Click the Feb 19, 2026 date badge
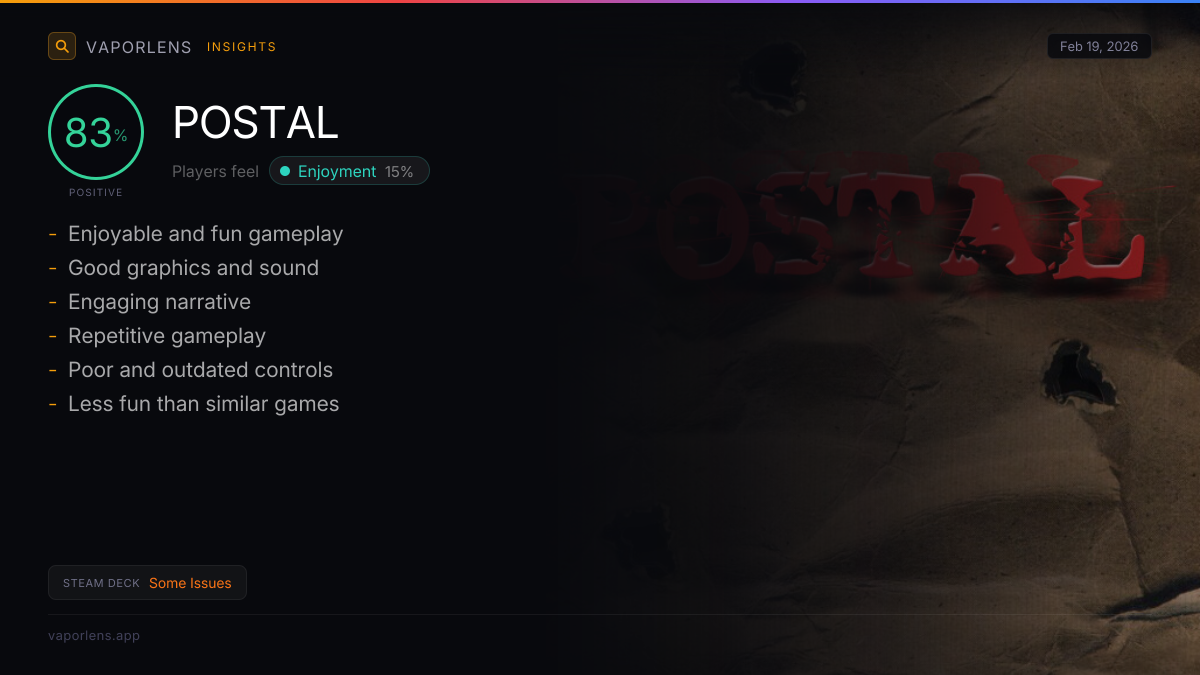Screen dimensions: 1200x675 pos(1099,46)
